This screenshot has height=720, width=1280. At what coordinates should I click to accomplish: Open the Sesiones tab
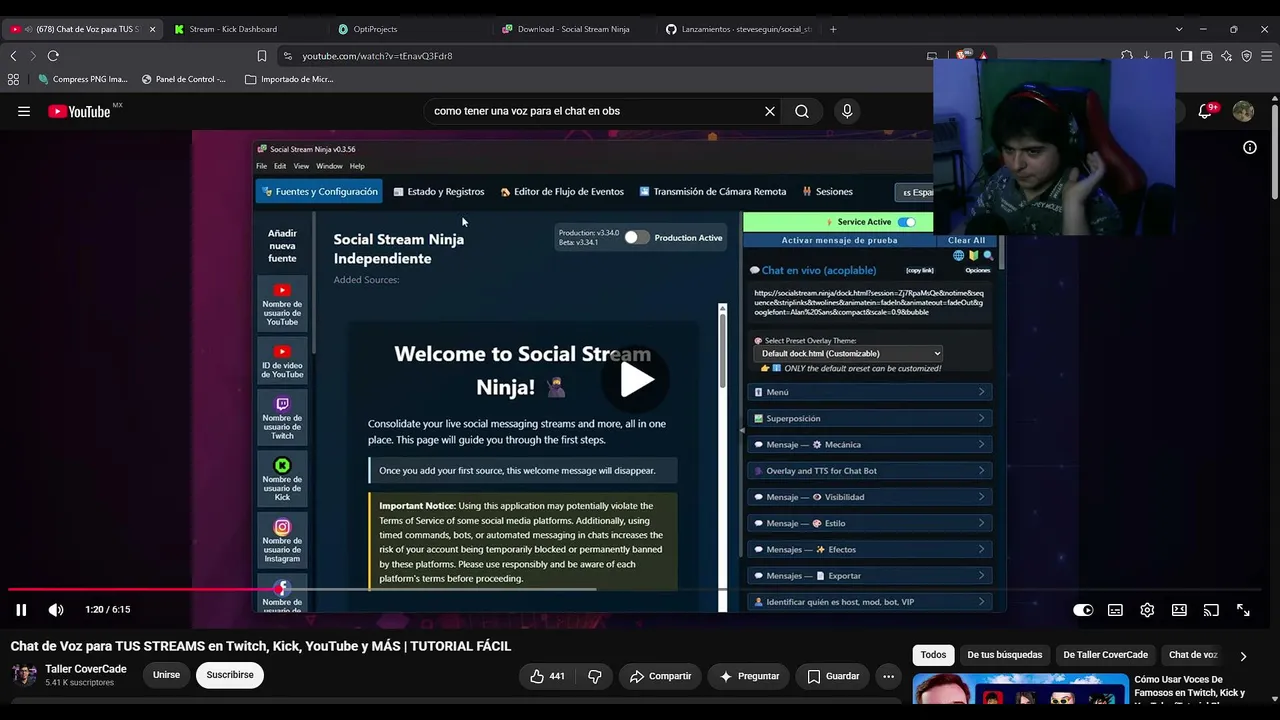click(x=827, y=192)
